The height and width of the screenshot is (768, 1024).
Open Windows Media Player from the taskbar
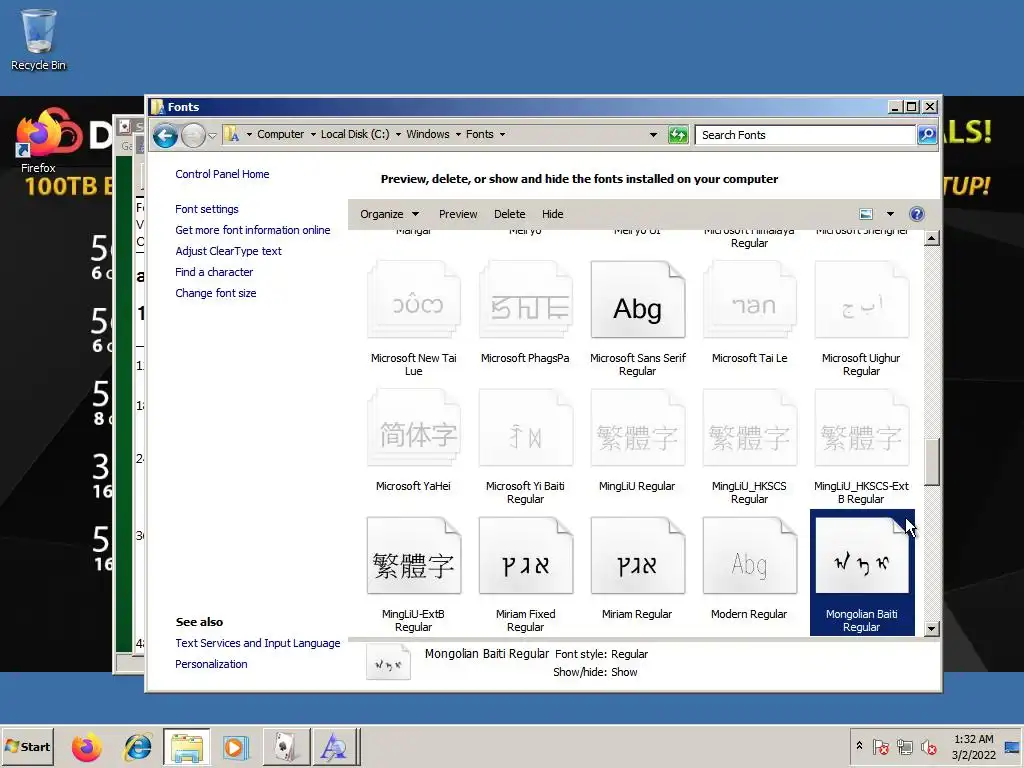pyautogui.click(x=236, y=747)
